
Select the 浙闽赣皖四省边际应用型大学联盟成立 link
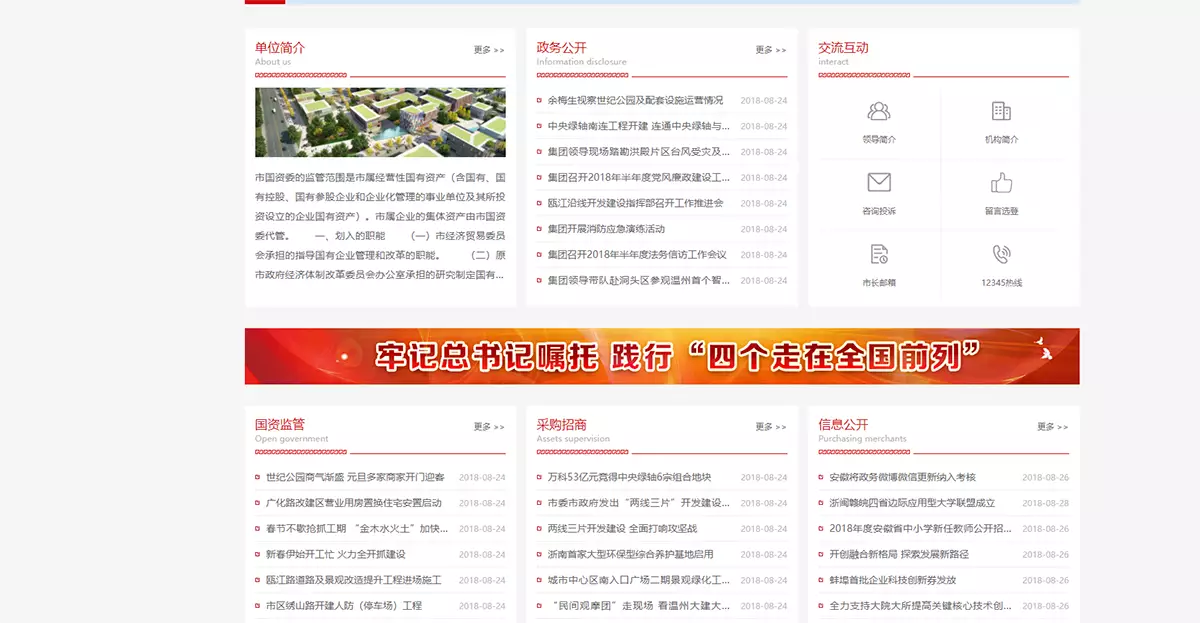coord(912,503)
